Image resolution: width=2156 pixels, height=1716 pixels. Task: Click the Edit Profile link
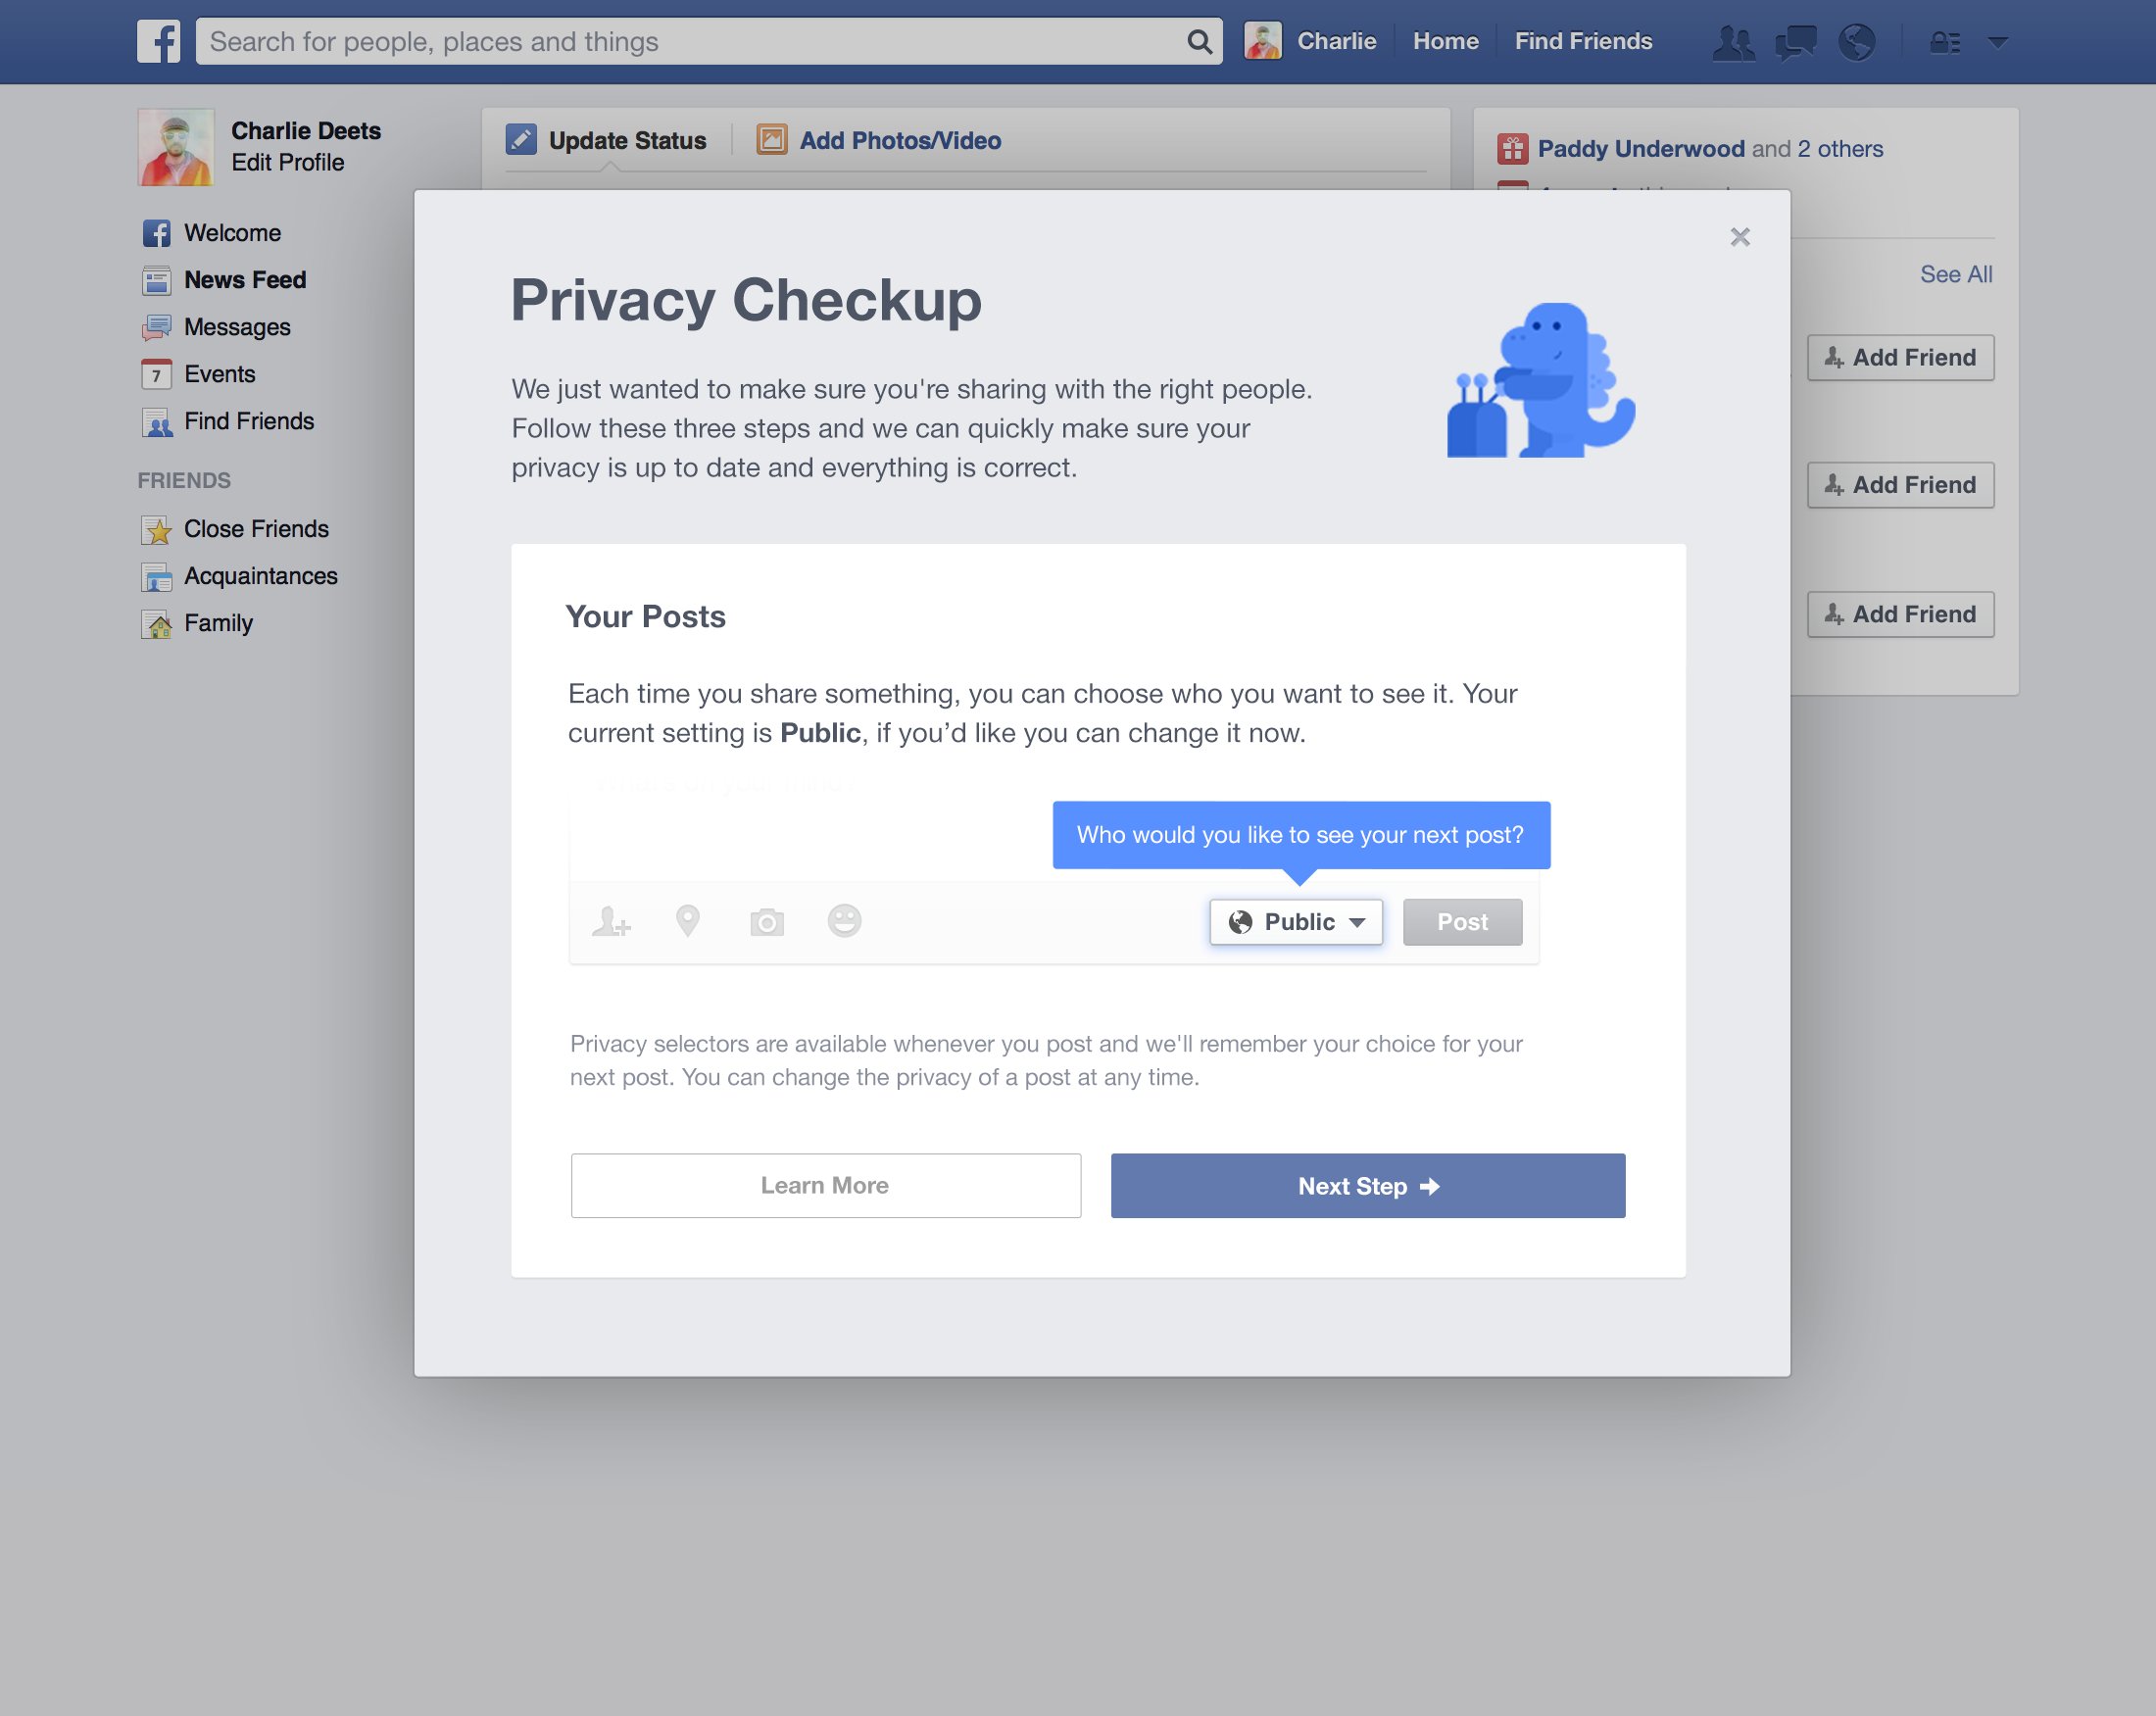click(287, 163)
